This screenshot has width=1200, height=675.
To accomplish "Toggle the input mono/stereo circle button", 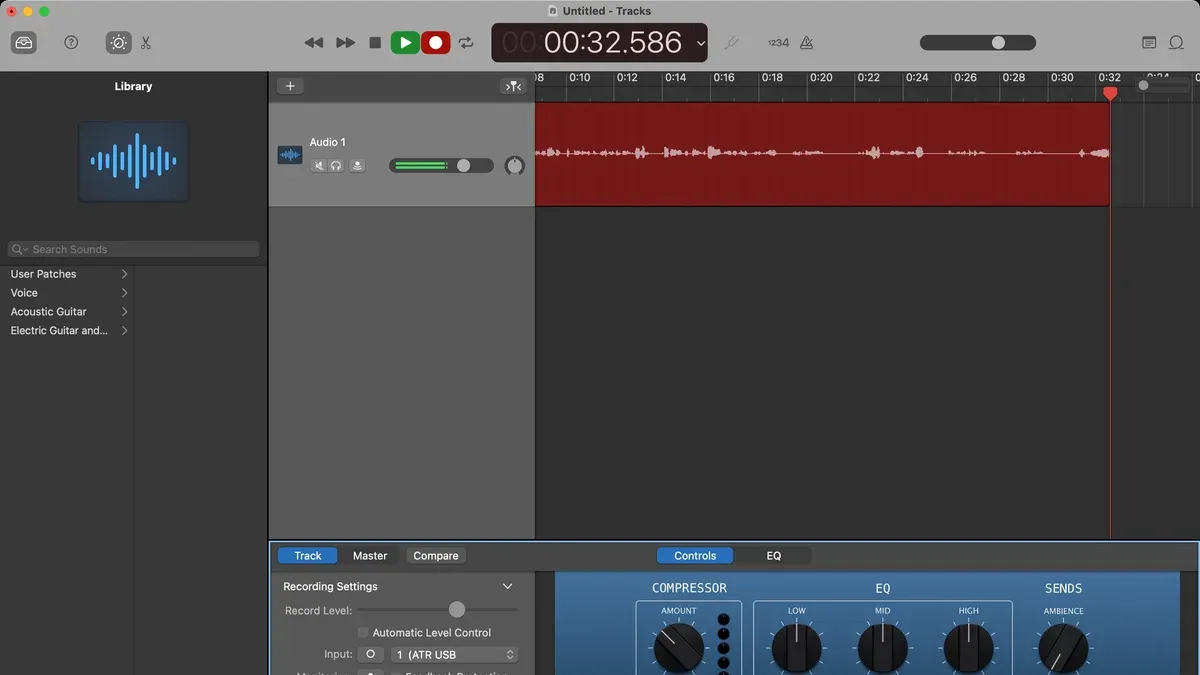I will (x=370, y=655).
